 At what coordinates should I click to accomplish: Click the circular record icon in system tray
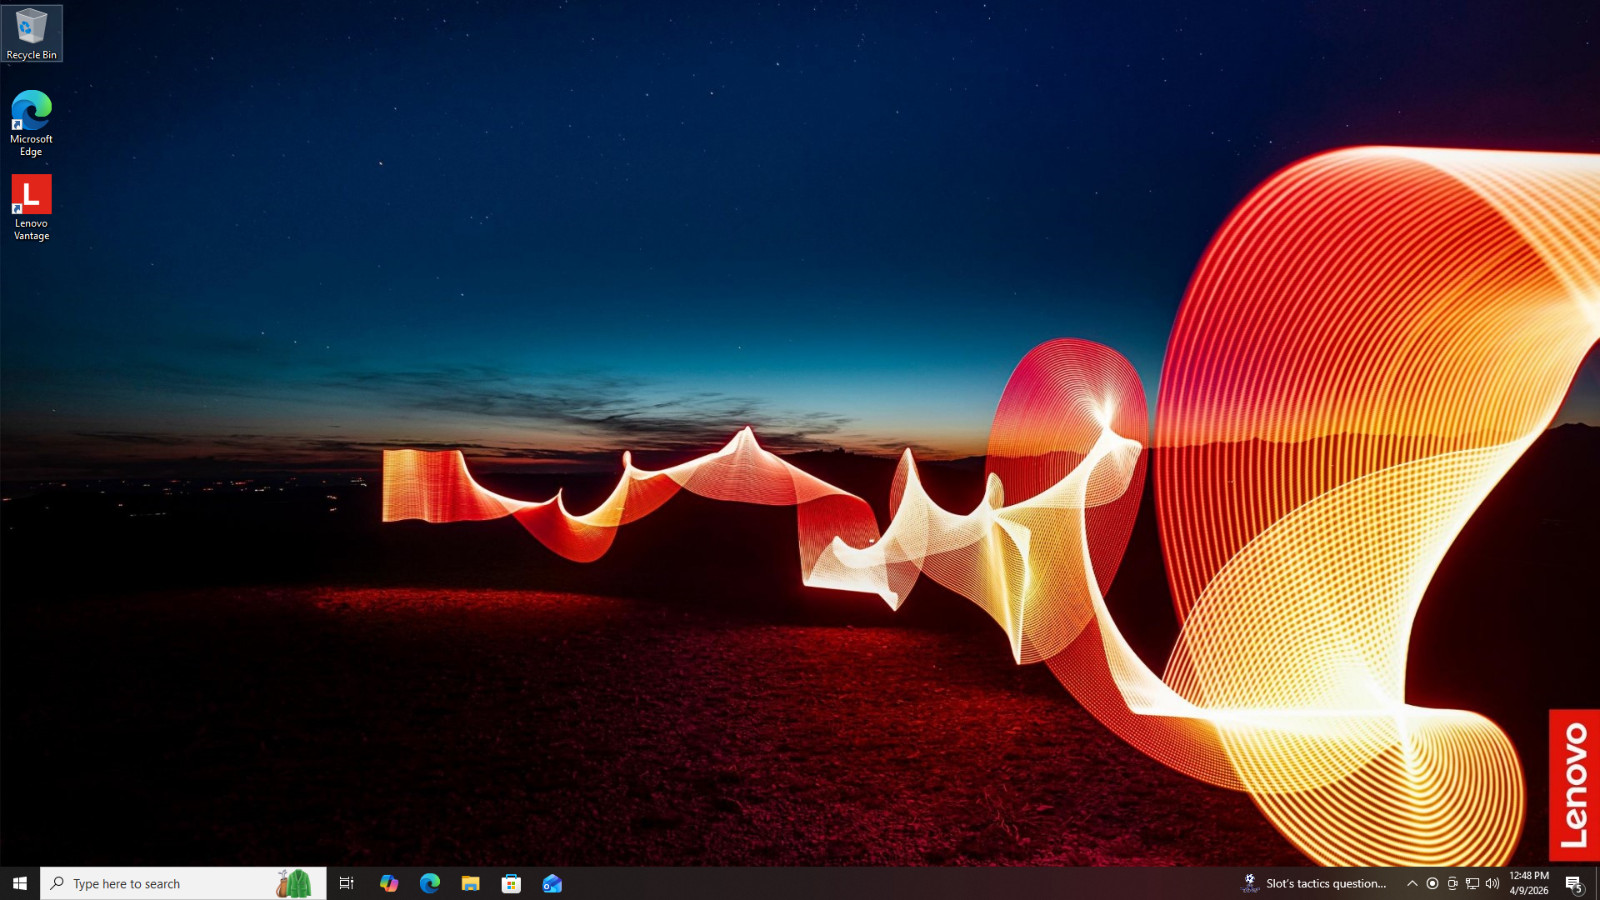click(1432, 883)
